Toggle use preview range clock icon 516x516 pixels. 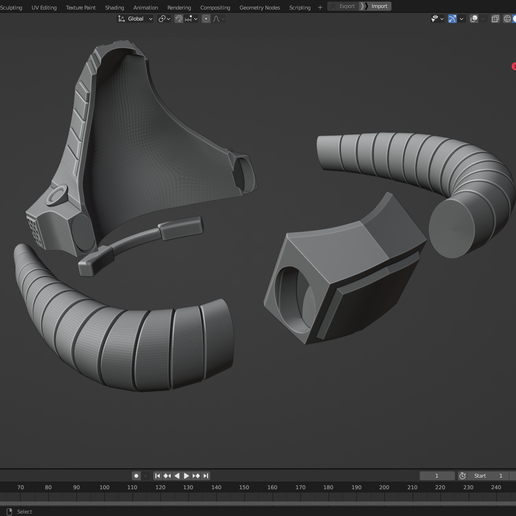[x=462, y=476]
